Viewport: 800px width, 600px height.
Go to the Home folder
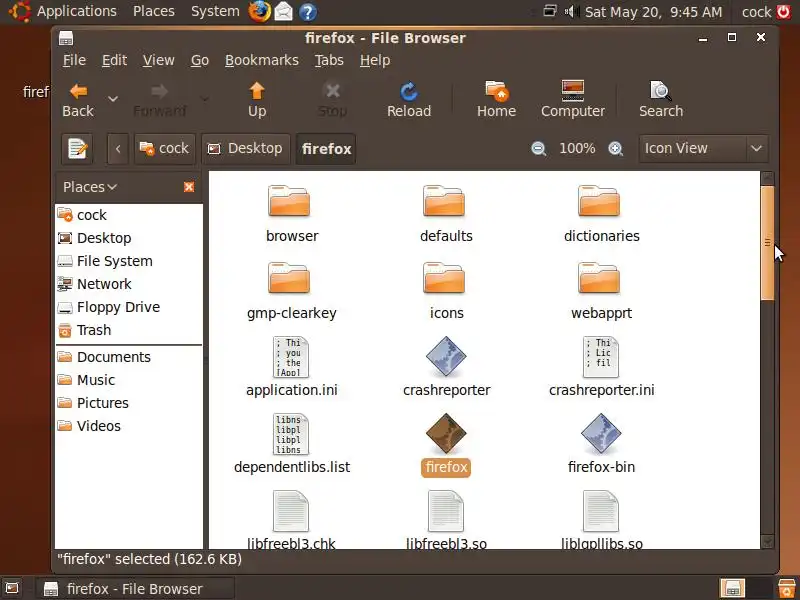(x=496, y=99)
